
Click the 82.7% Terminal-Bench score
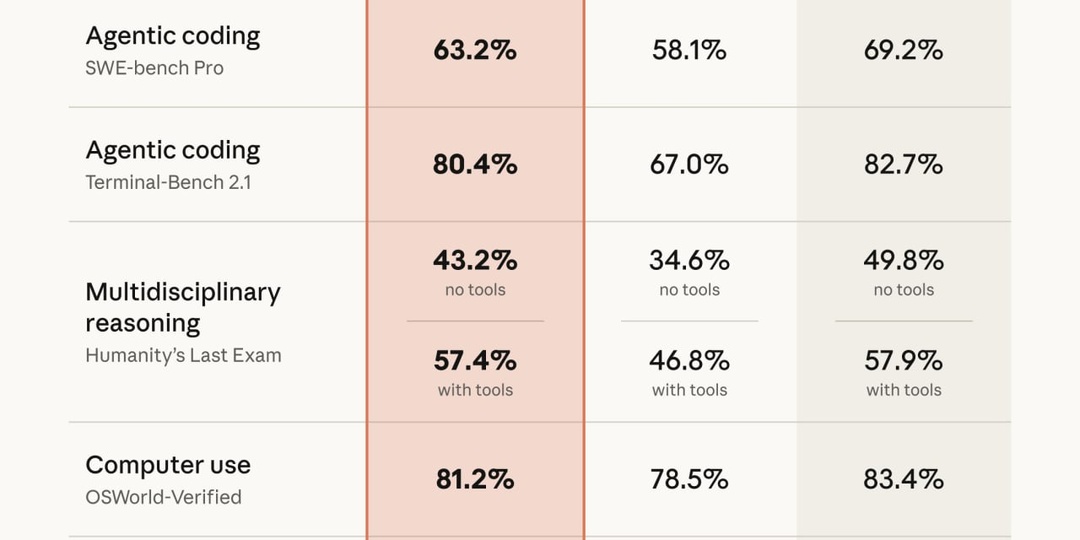(x=904, y=165)
